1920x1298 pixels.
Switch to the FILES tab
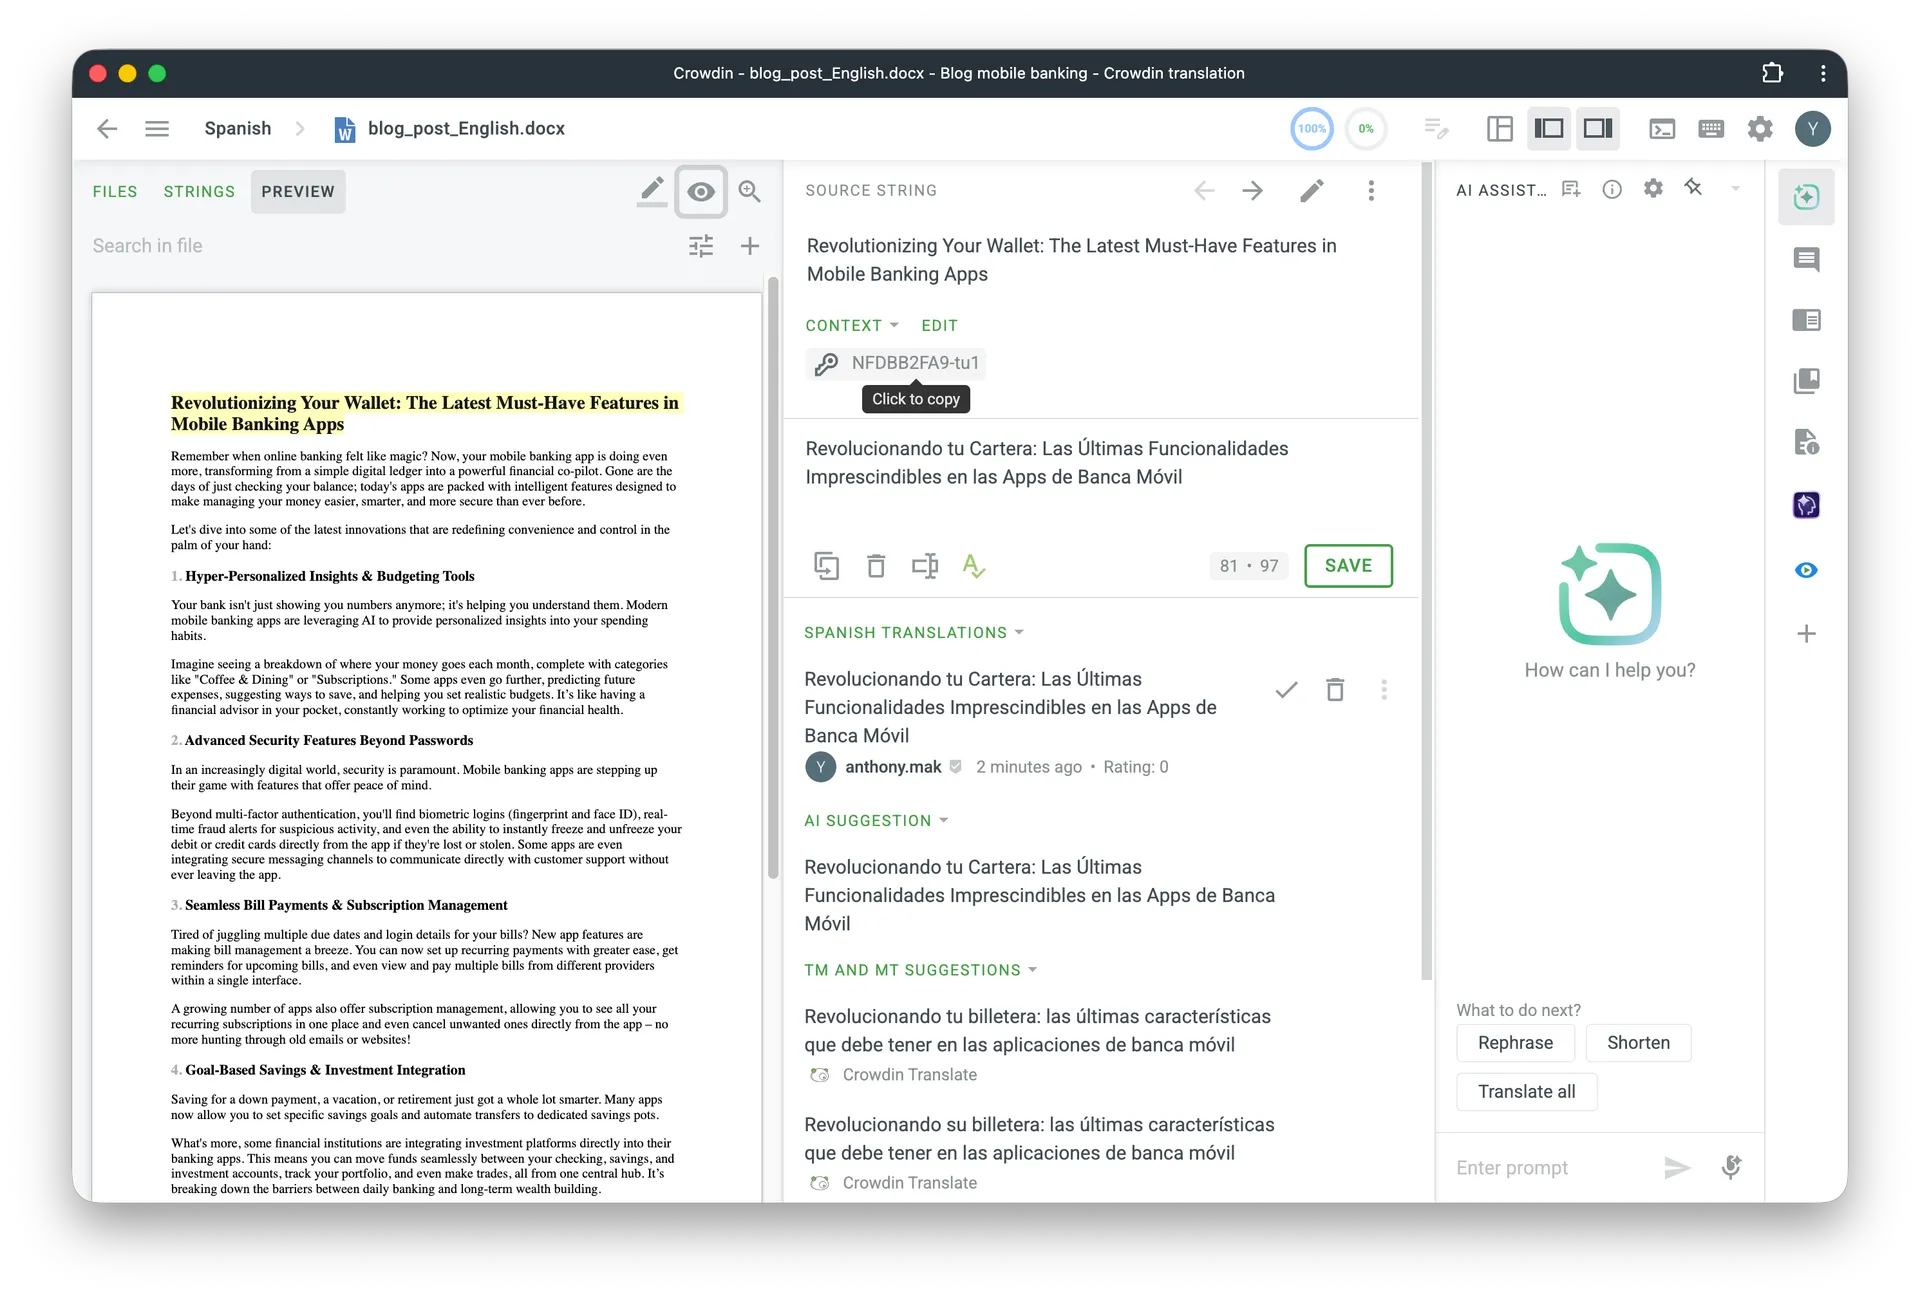[x=115, y=192]
